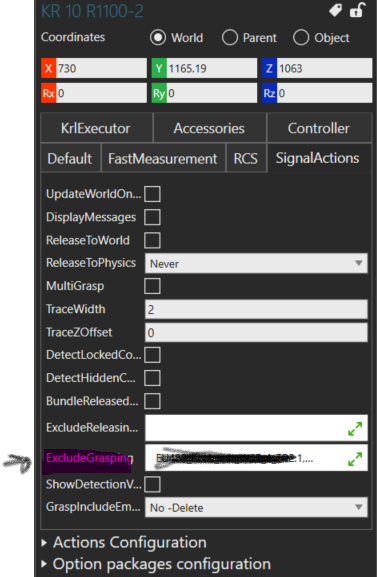Viewport: 377px width, 577px height.
Task: Click the Z coordinate field
Action: point(324,68)
